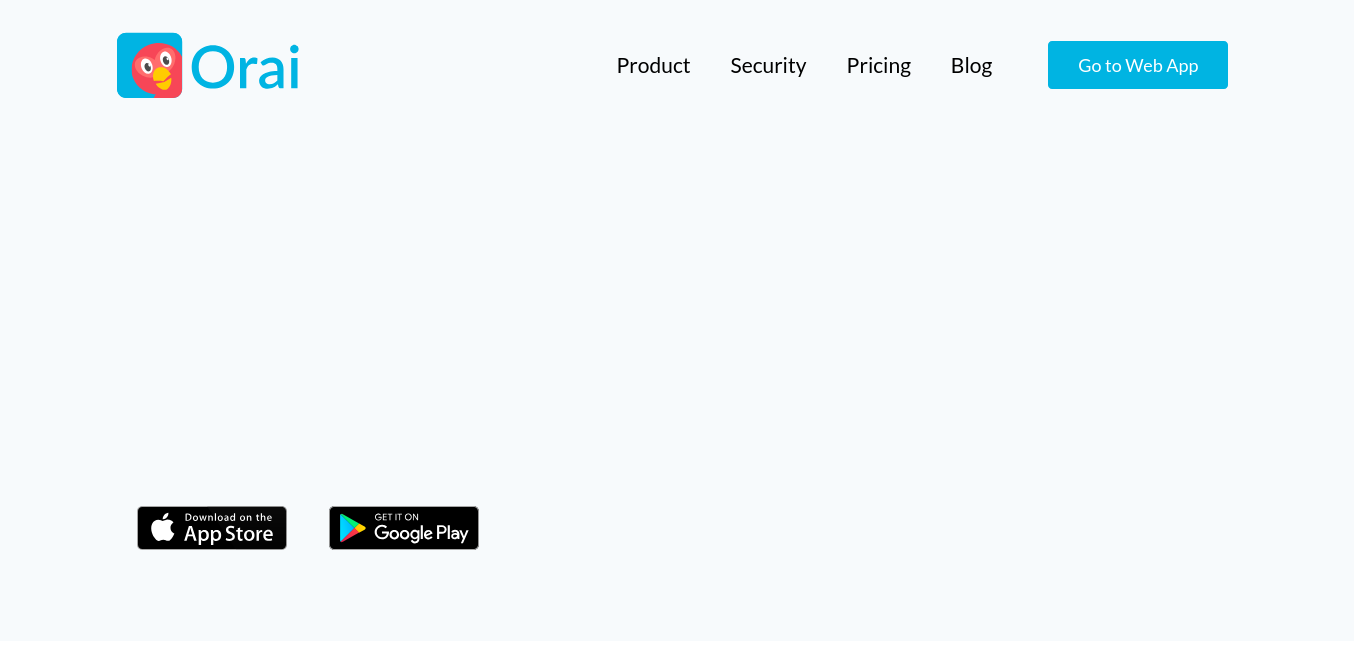Viewport: 1366px width, 651px height.
Task: Click the 'Google Play' text in the black badge
Action: point(421,533)
